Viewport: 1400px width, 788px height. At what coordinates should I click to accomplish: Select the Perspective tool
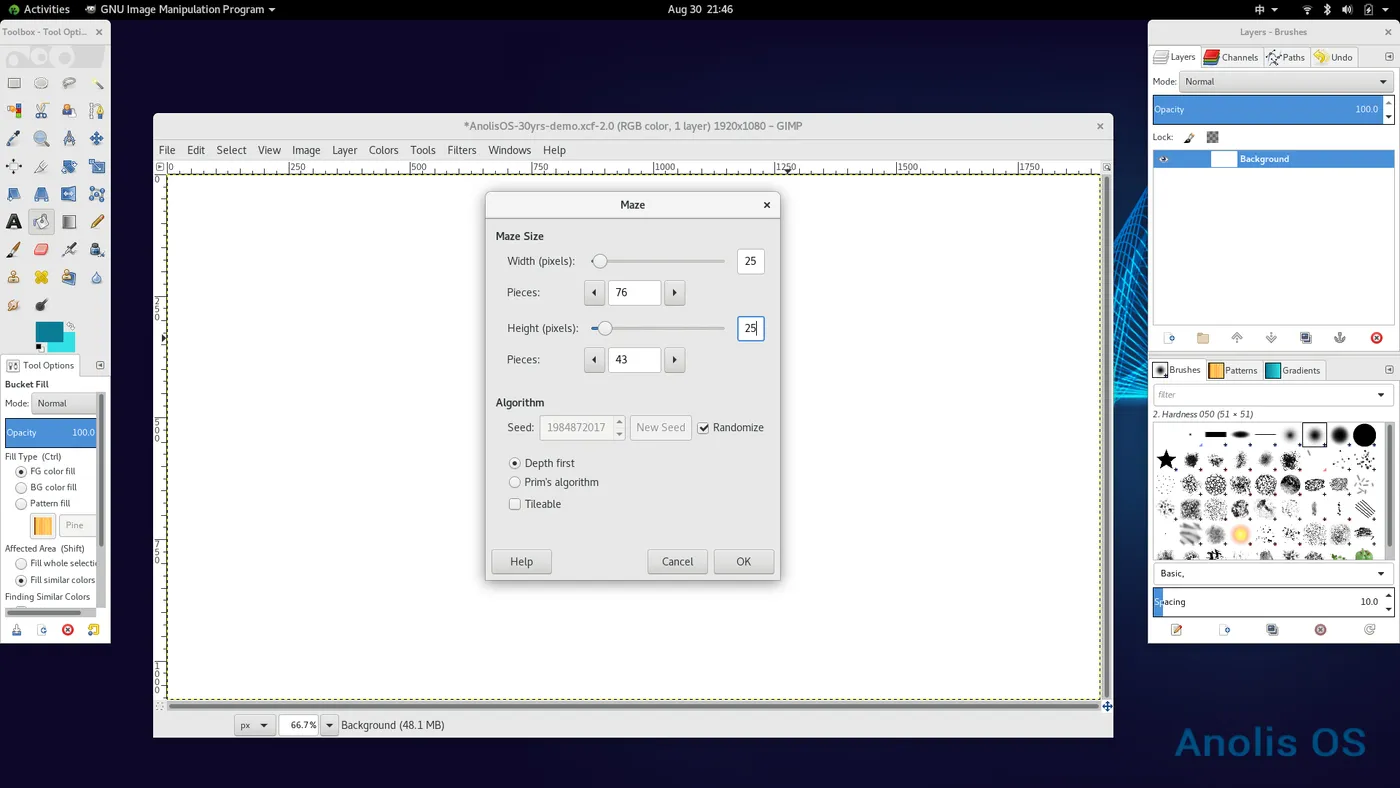click(41, 194)
